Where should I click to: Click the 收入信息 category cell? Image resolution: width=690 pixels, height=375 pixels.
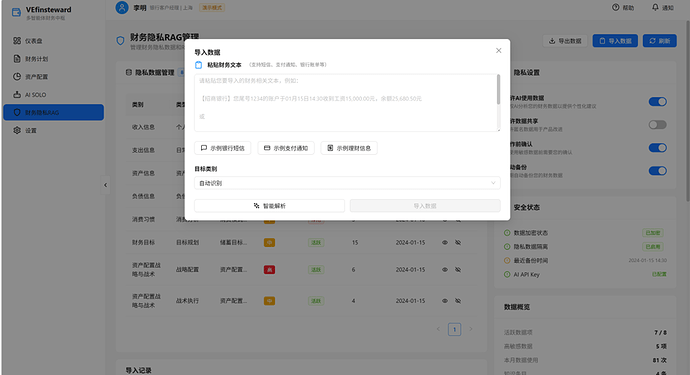[143, 127]
